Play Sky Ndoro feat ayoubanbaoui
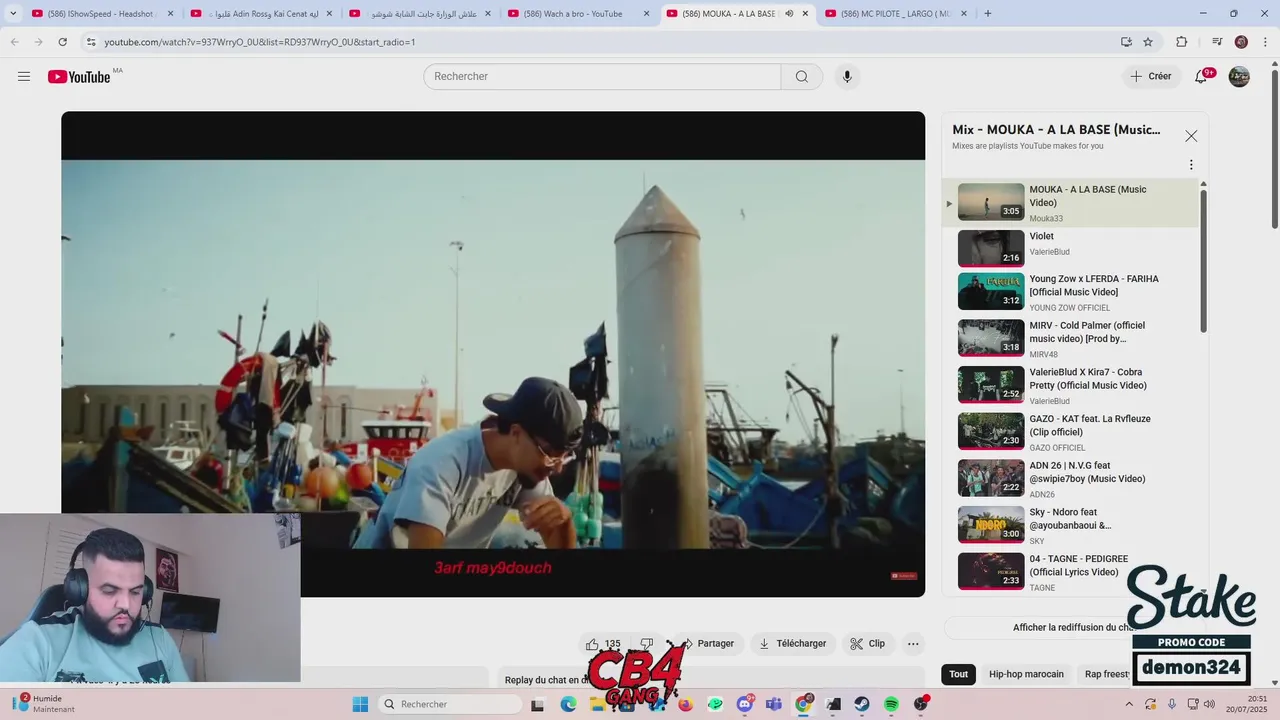 [x=1070, y=525]
